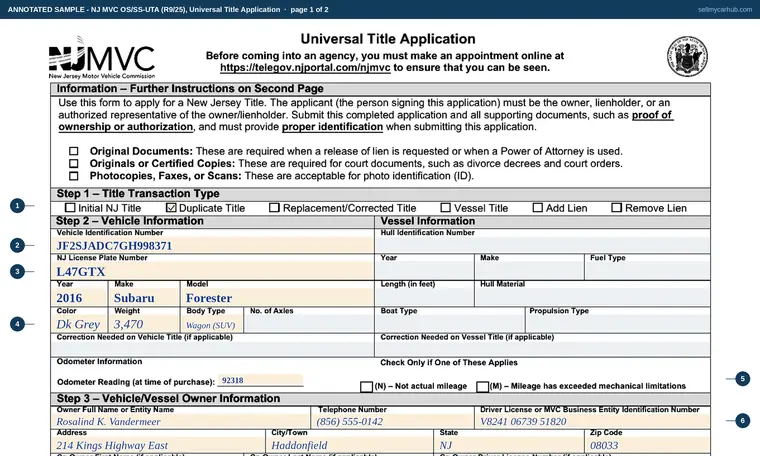
Task: Click the underlined 'proper identification' text
Action: pyautogui.click(x=332, y=127)
